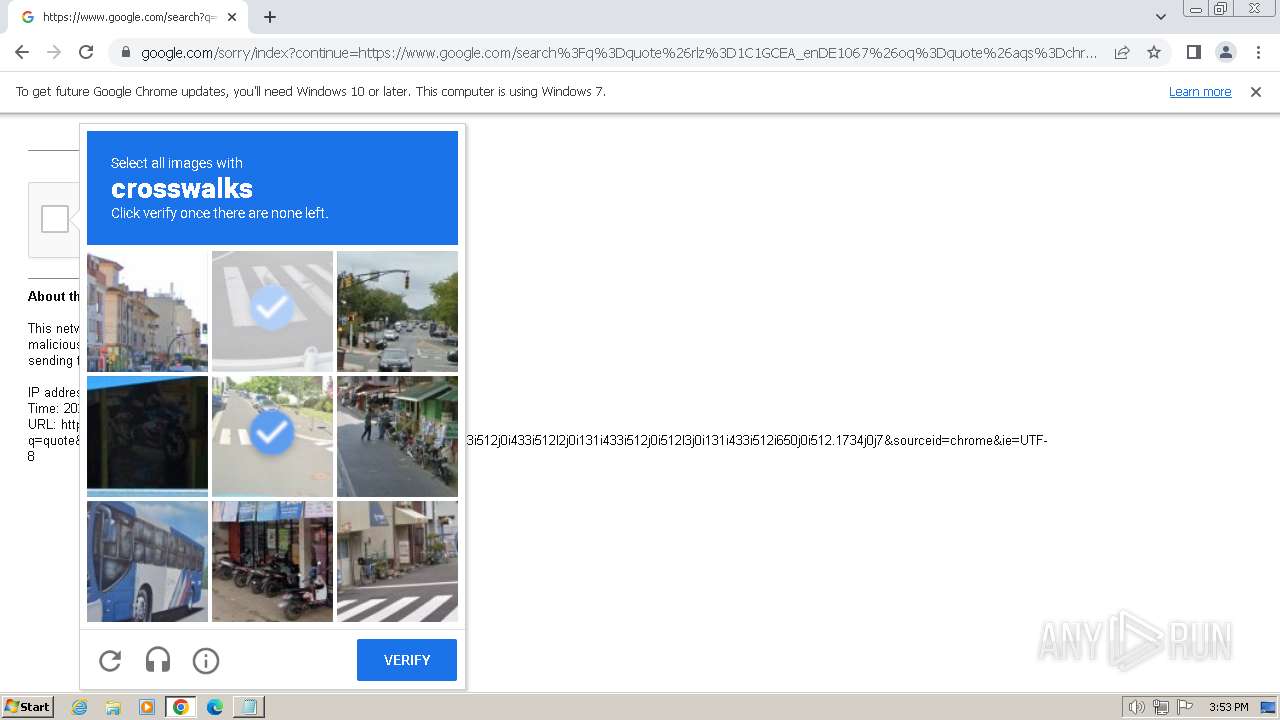The image size is (1280, 720).
Task: Open the media player taskbar icon
Action: tap(147, 707)
